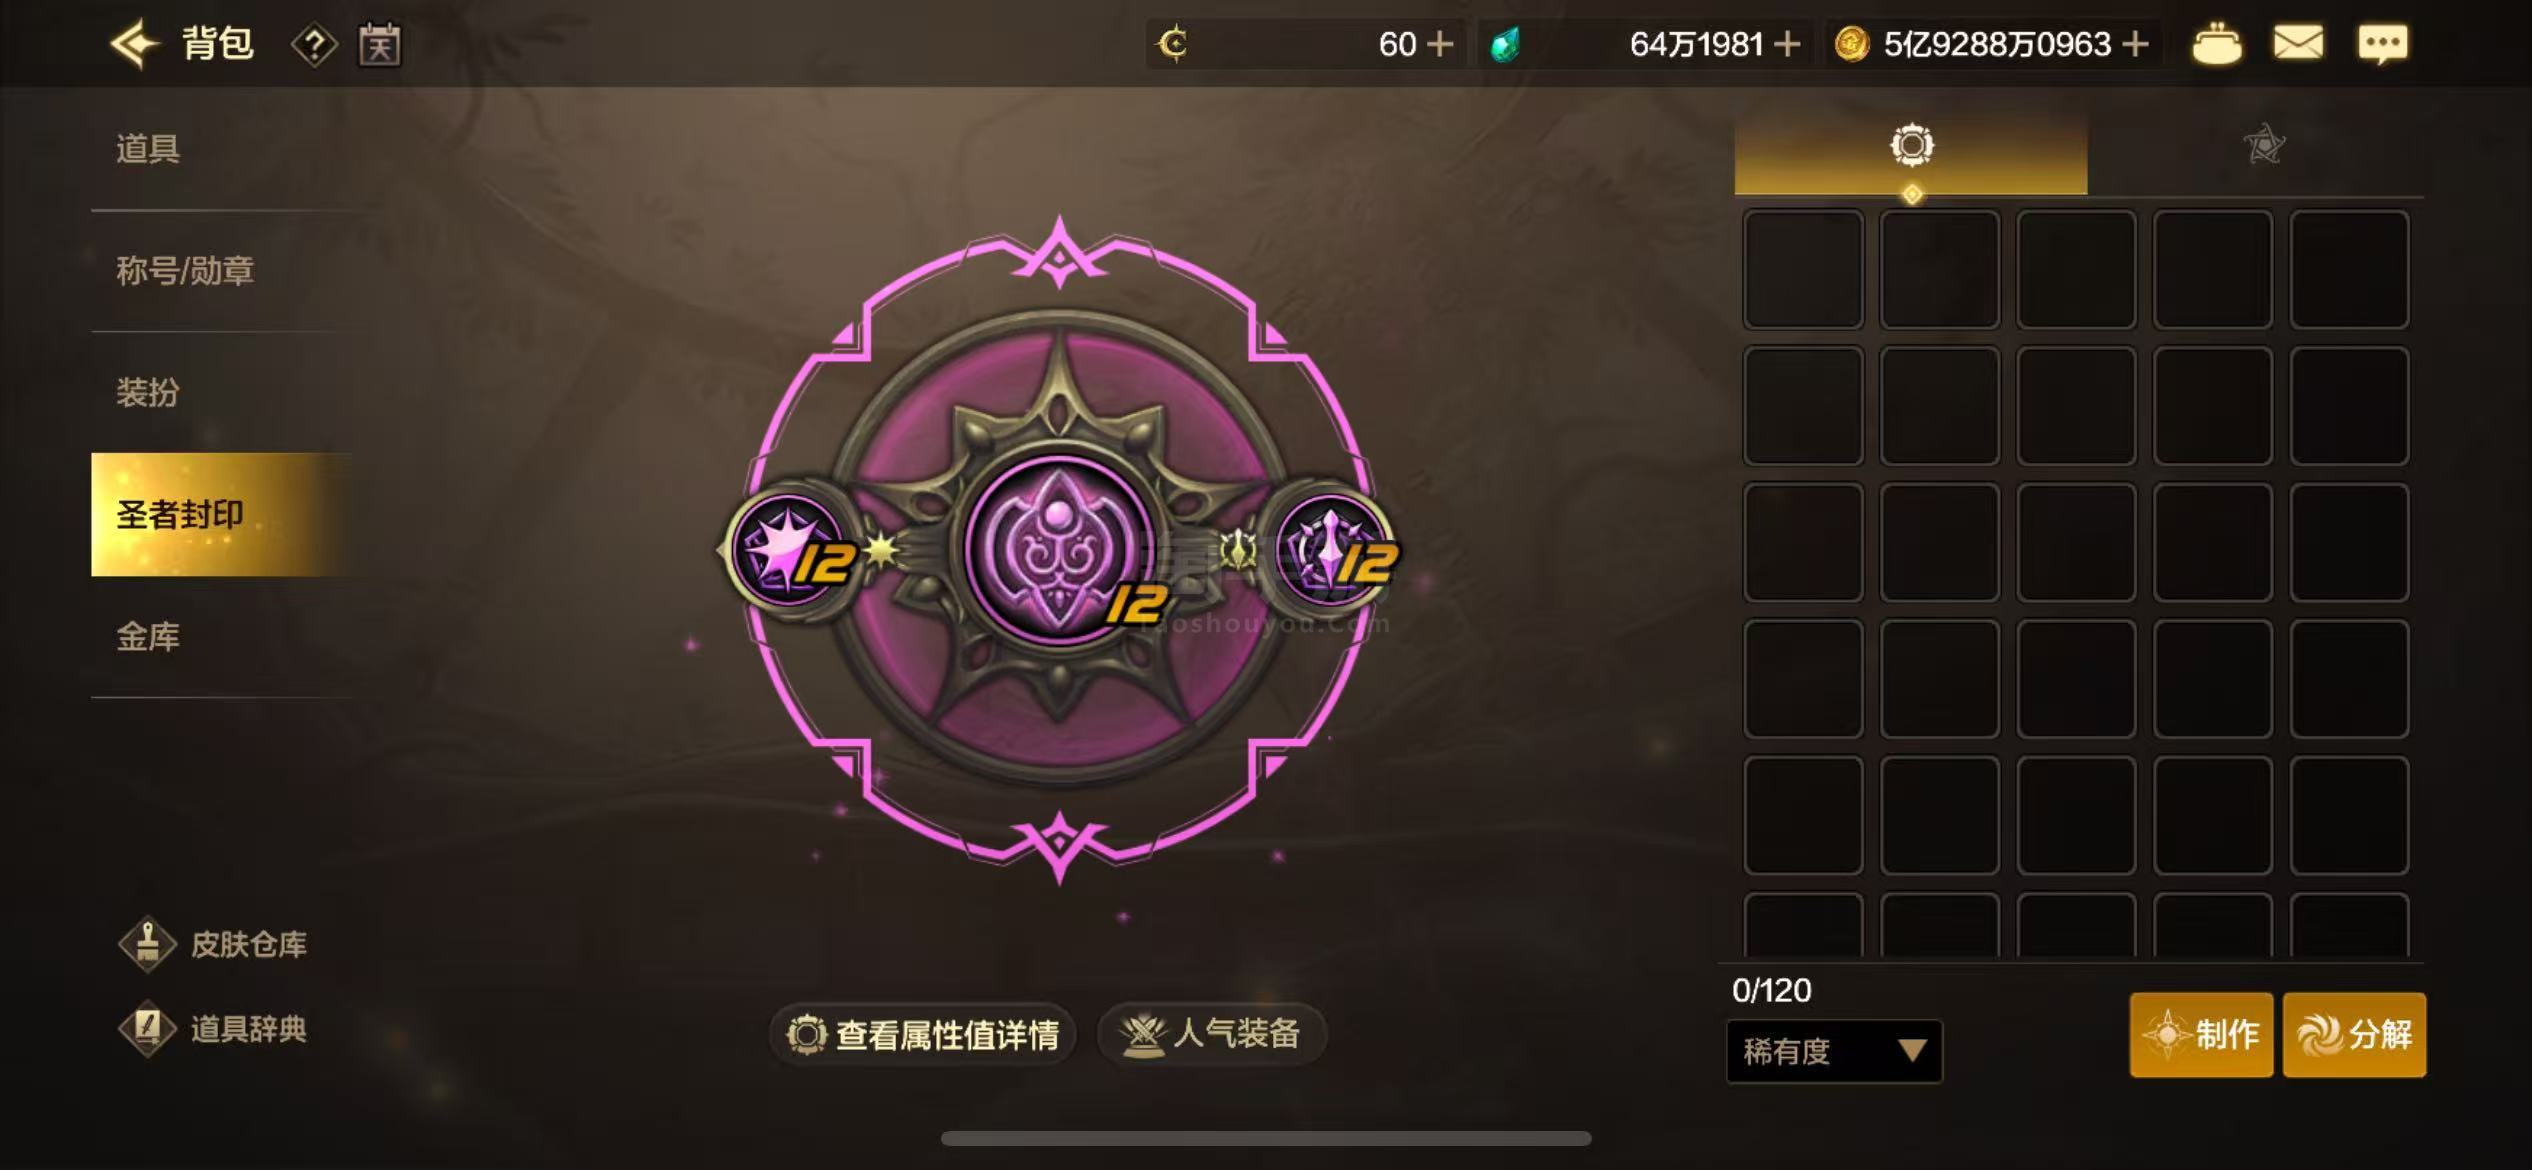The image size is (2532, 1170).
Task: Select the left seal rune slot level 12
Action: click(x=792, y=549)
